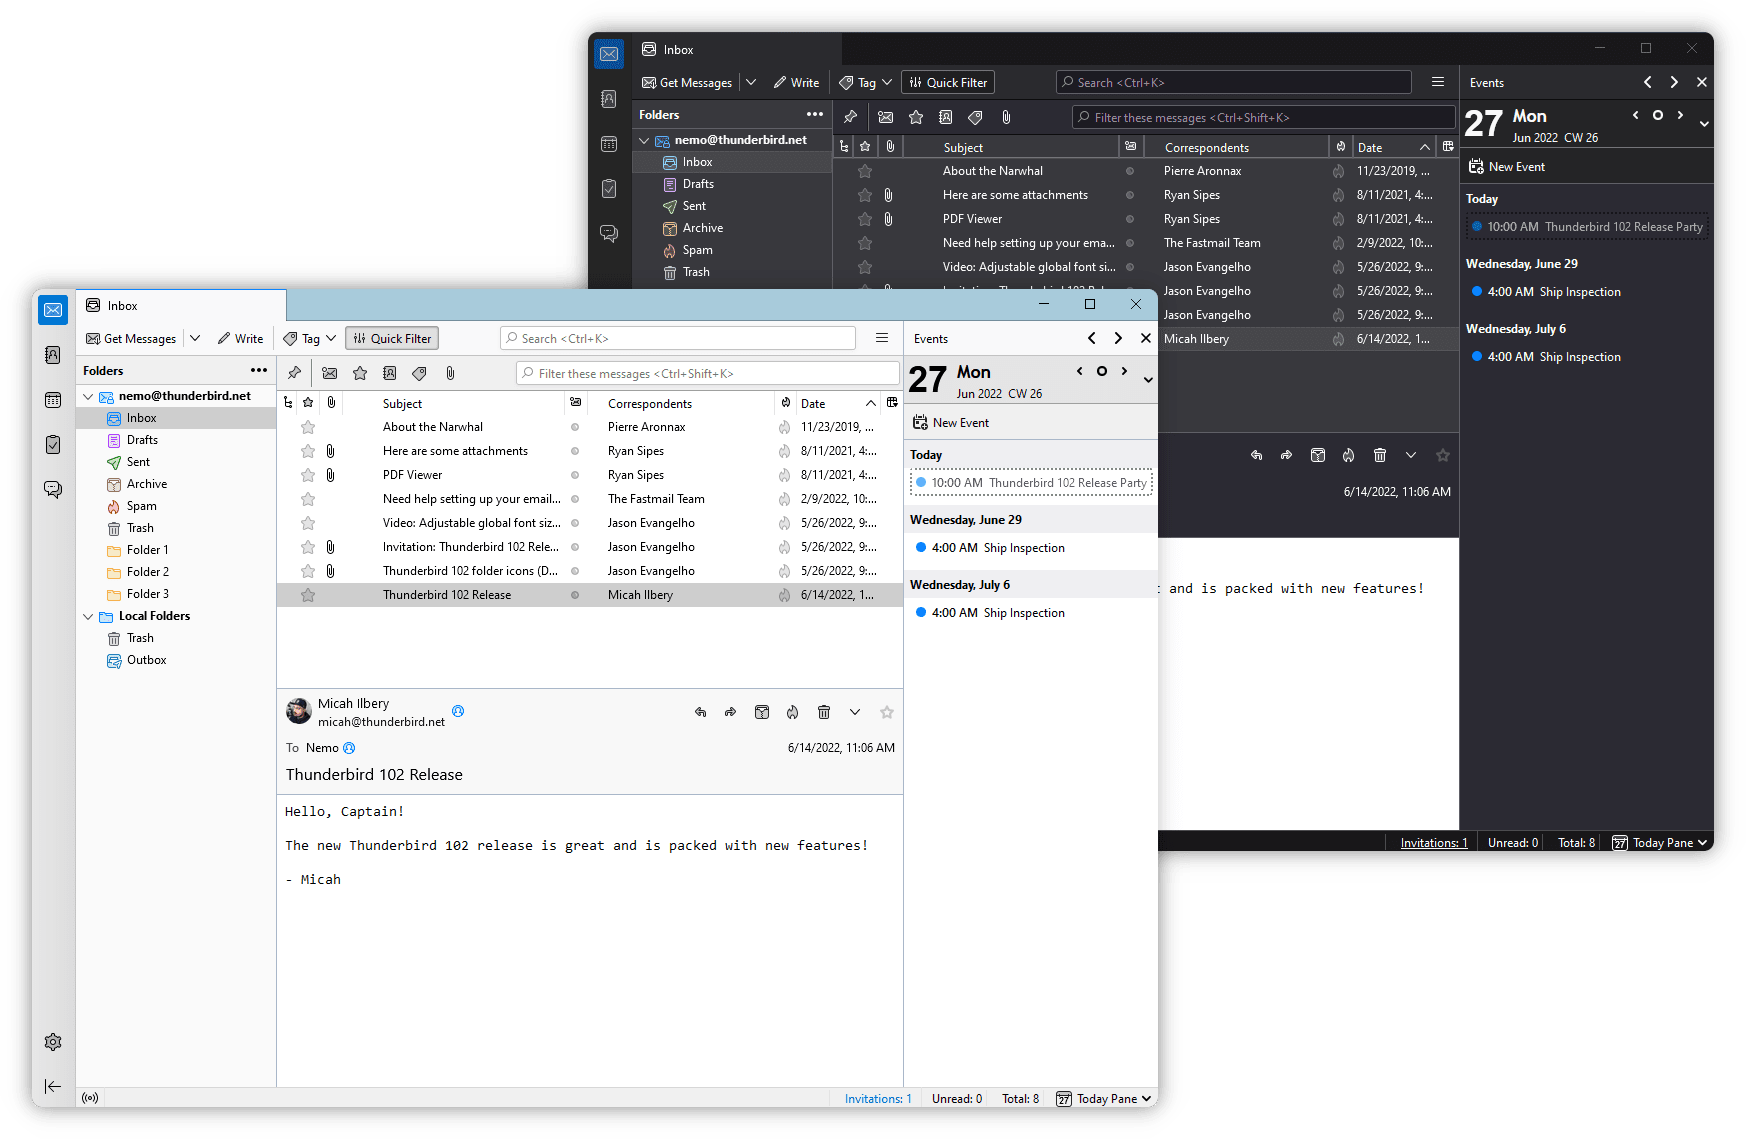The image size is (1746, 1139).
Task: Toggle Quick Filter in light window
Action: (x=392, y=338)
